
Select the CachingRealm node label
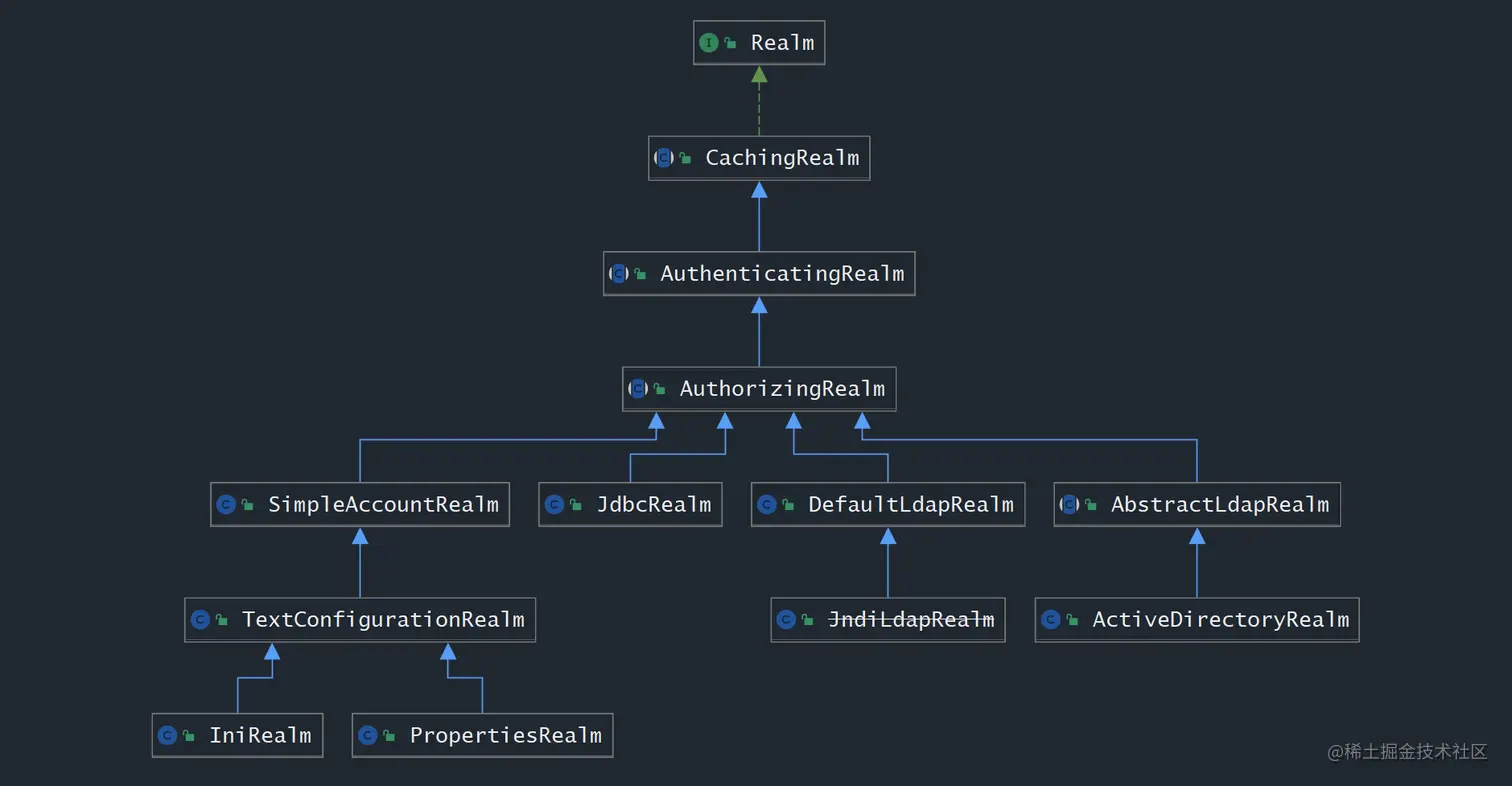click(782, 158)
